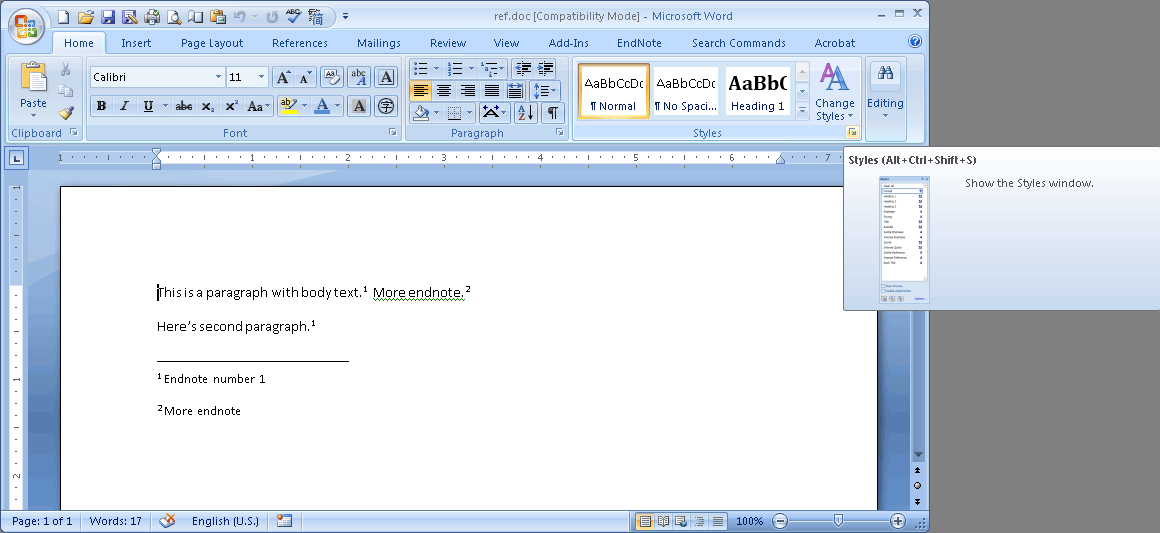Screen dimensions: 1160x533
Task: Toggle Bold formatting
Action: pyautogui.click(x=101, y=107)
